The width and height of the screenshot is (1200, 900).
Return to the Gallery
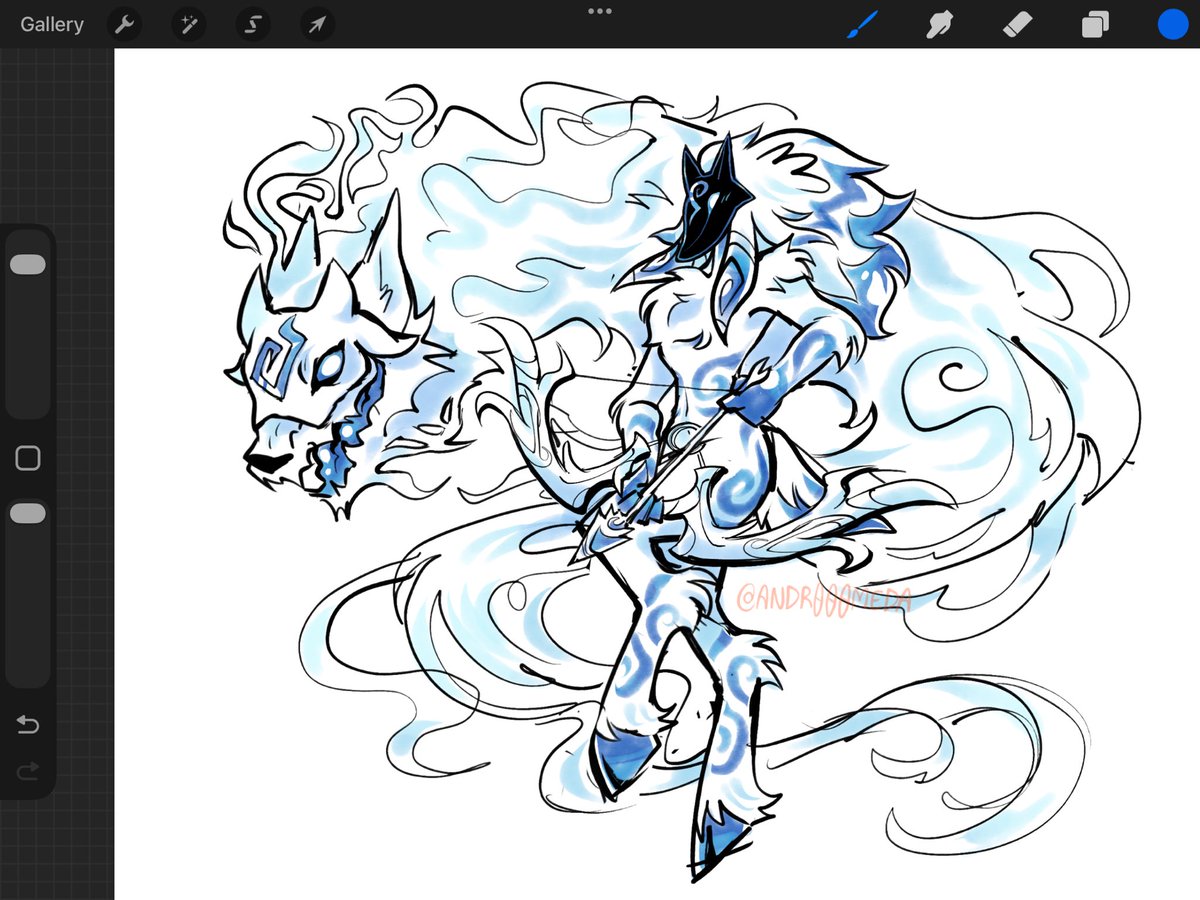pos(52,24)
